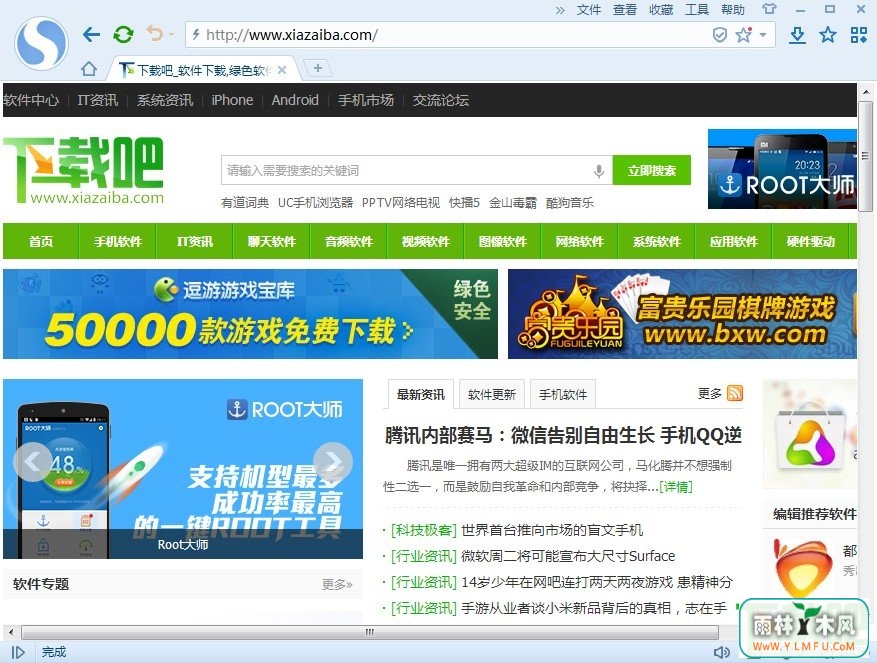Screen dimensions: 877x663
Task: Click the horizontal page scrollbar
Action: (x=370, y=632)
